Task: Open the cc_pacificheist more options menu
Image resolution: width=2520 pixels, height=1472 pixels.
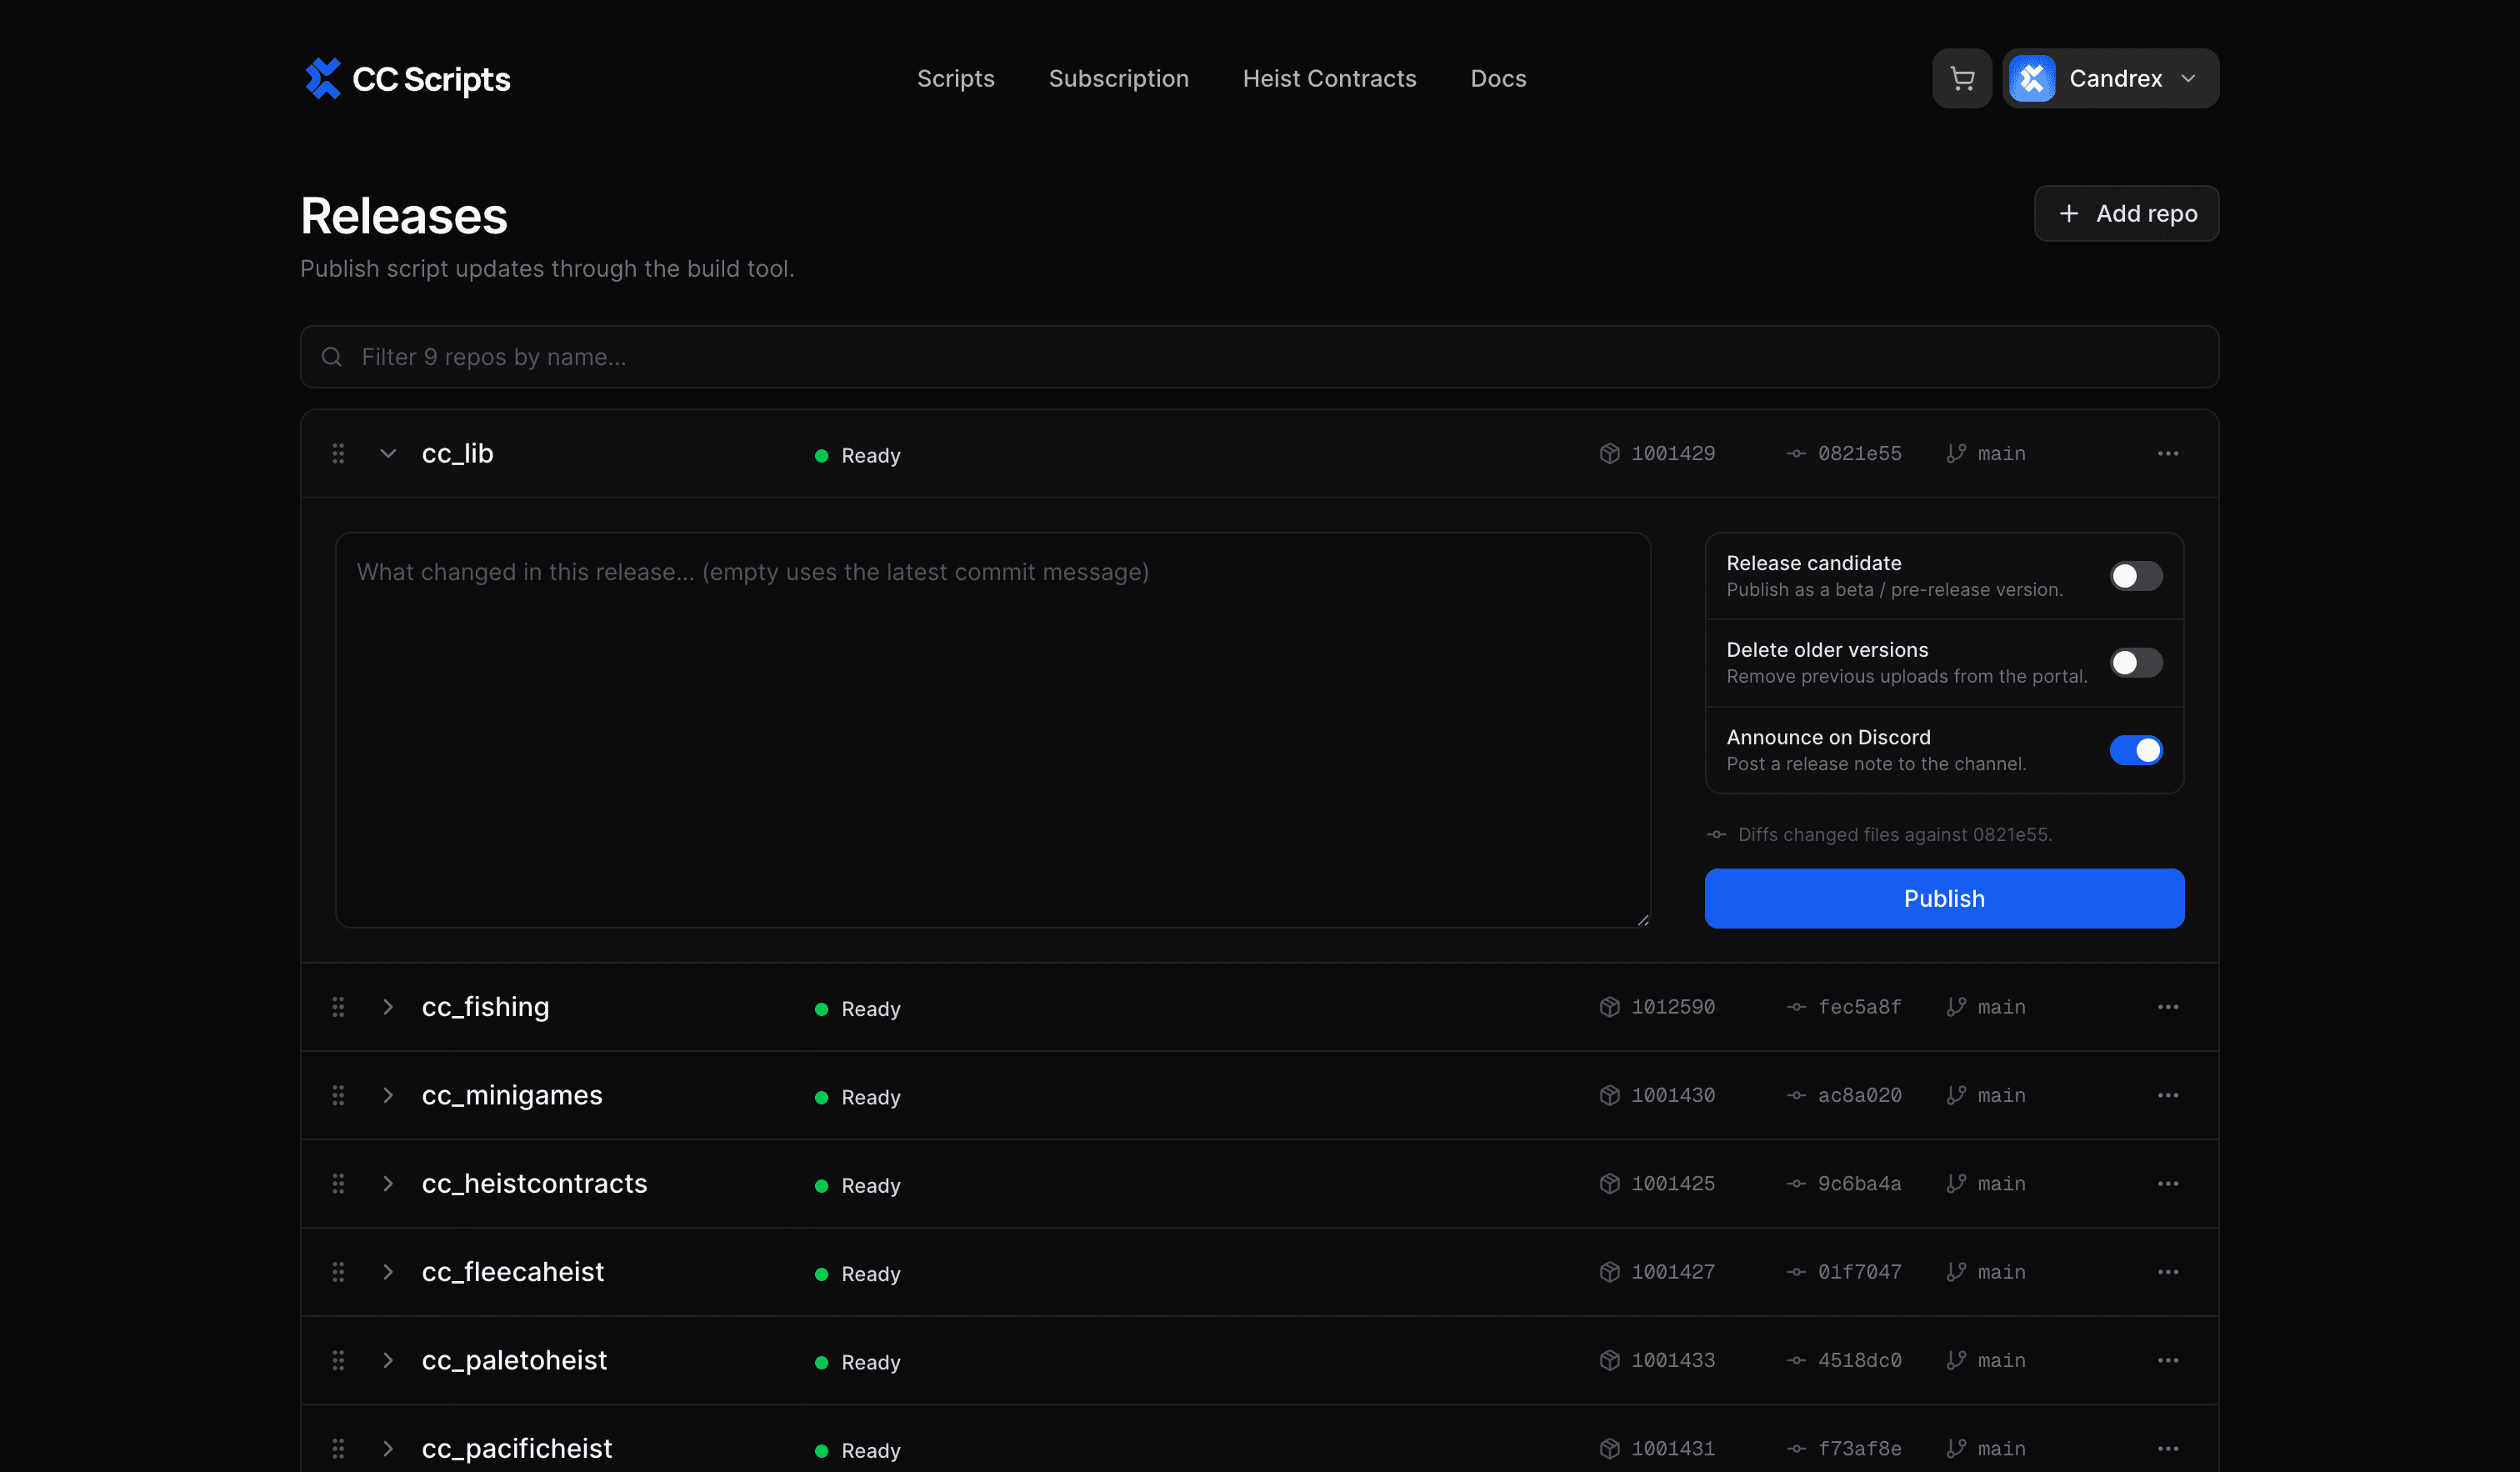Action: (x=2167, y=1448)
